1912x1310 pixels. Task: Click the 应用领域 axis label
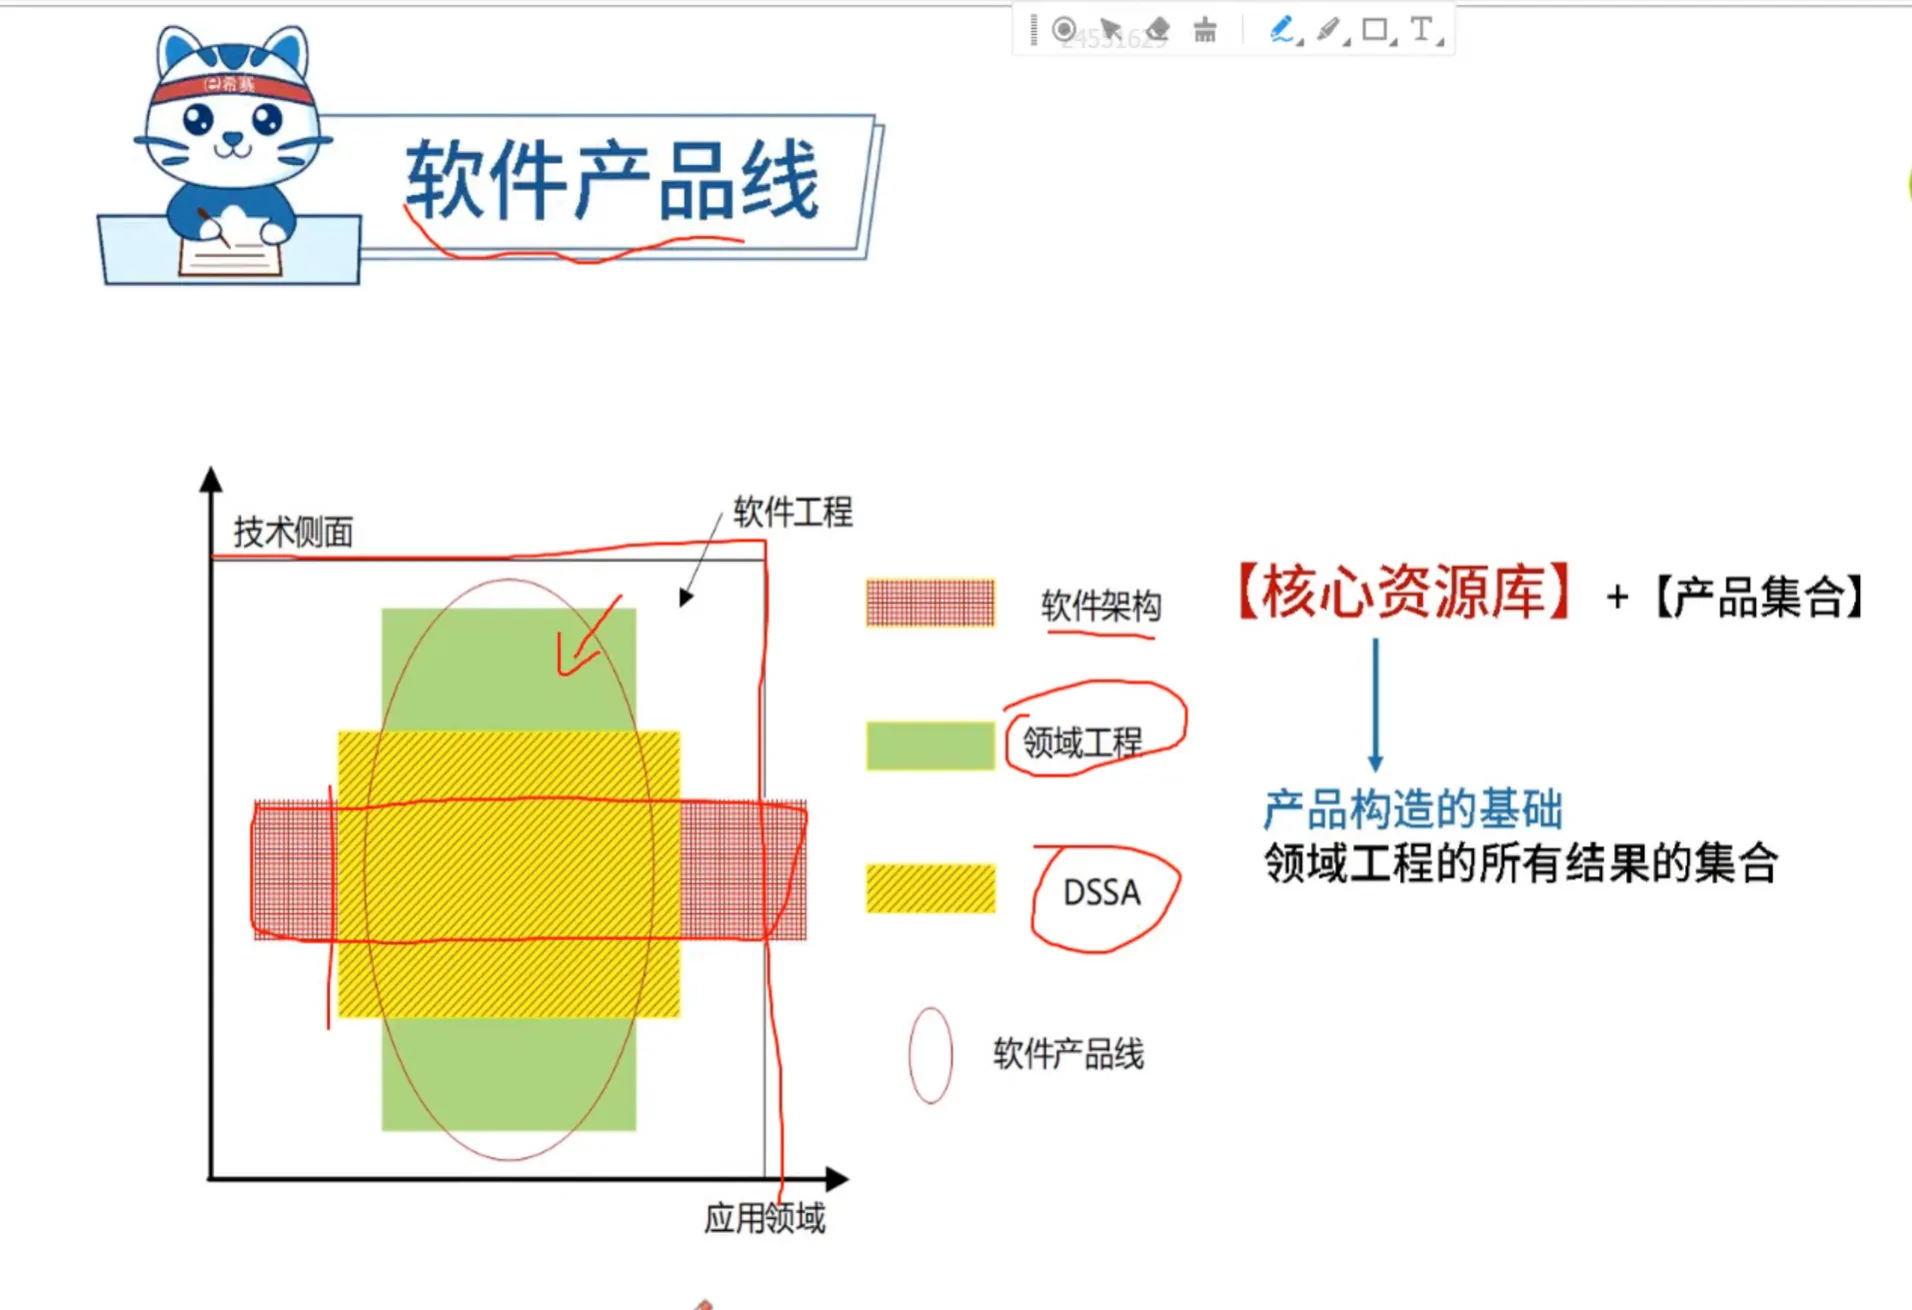click(765, 1217)
